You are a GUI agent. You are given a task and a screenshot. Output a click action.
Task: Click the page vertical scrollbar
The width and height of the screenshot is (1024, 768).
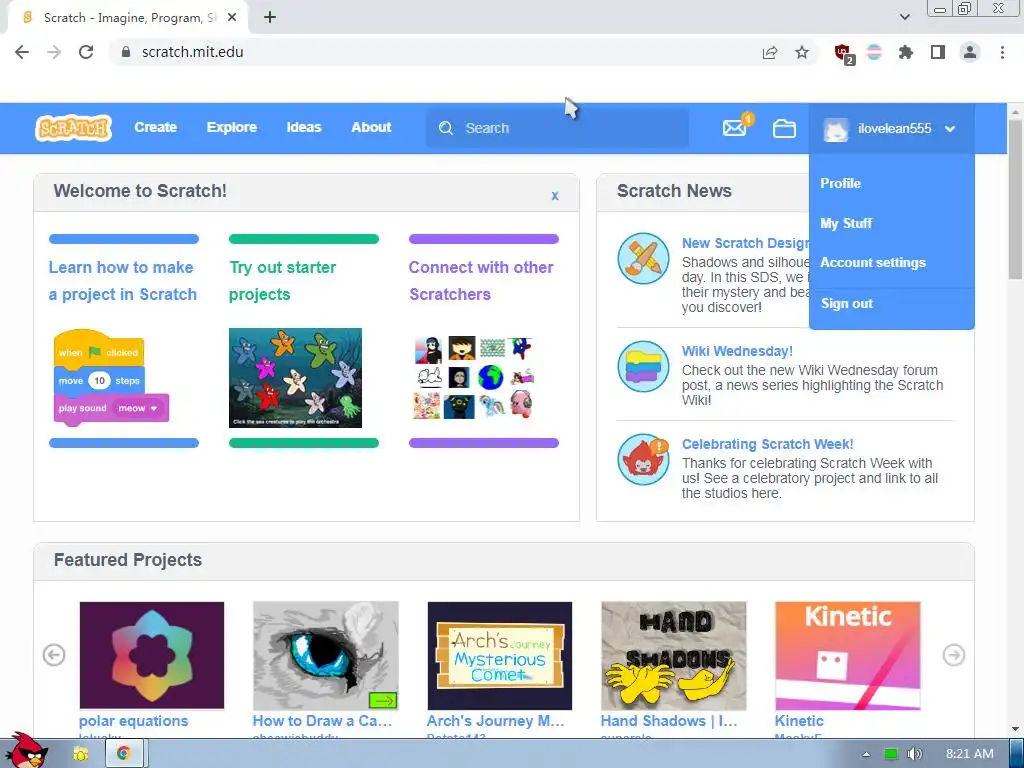coord(1016,199)
